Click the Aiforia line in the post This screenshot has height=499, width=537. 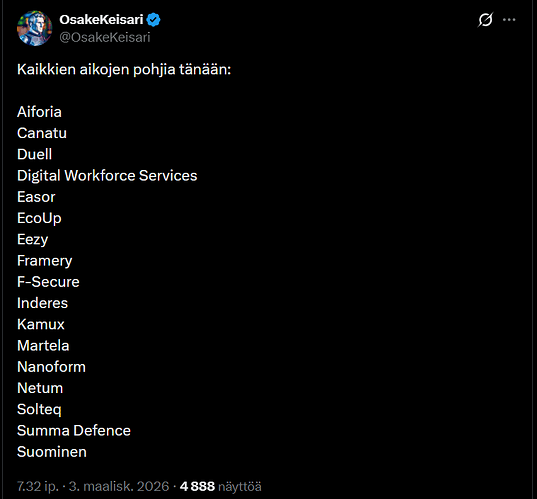click(39, 112)
